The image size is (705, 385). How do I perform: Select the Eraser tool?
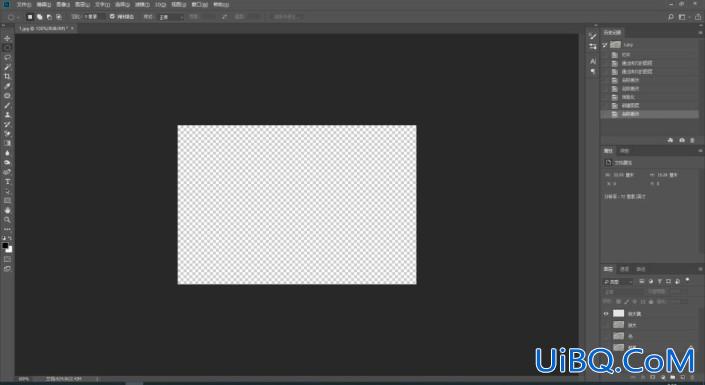pyautogui.click(x=7, y=134)
